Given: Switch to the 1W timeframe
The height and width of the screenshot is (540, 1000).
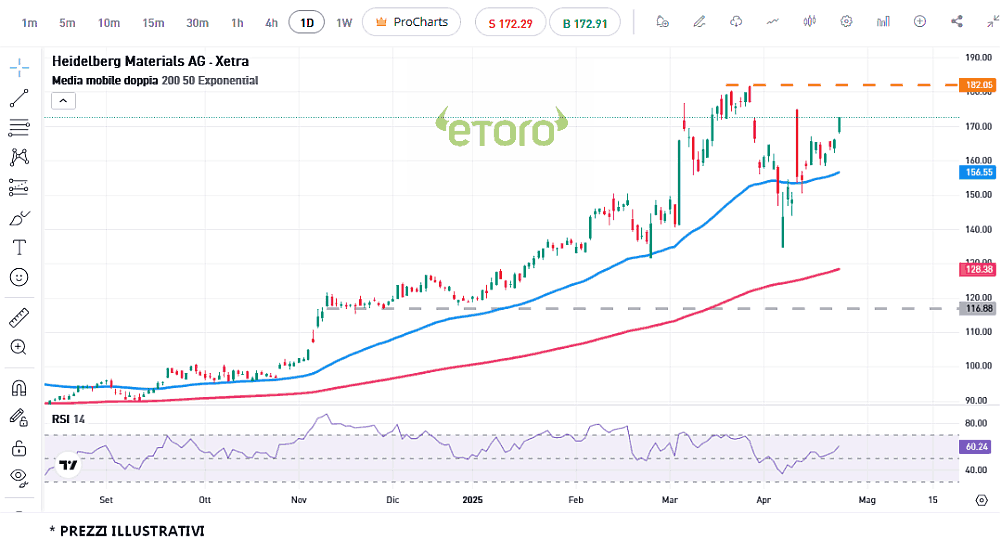Looking at the screenshot, I should [344, 23].
